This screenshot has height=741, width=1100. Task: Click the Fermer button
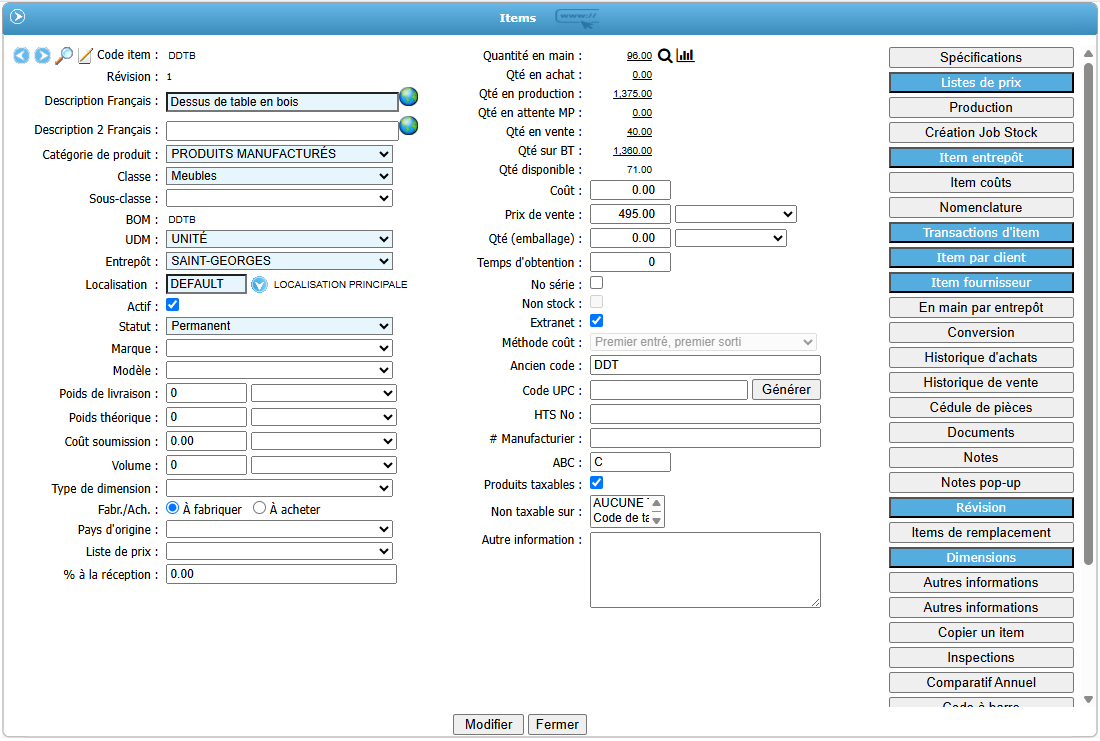pos(557,724)
